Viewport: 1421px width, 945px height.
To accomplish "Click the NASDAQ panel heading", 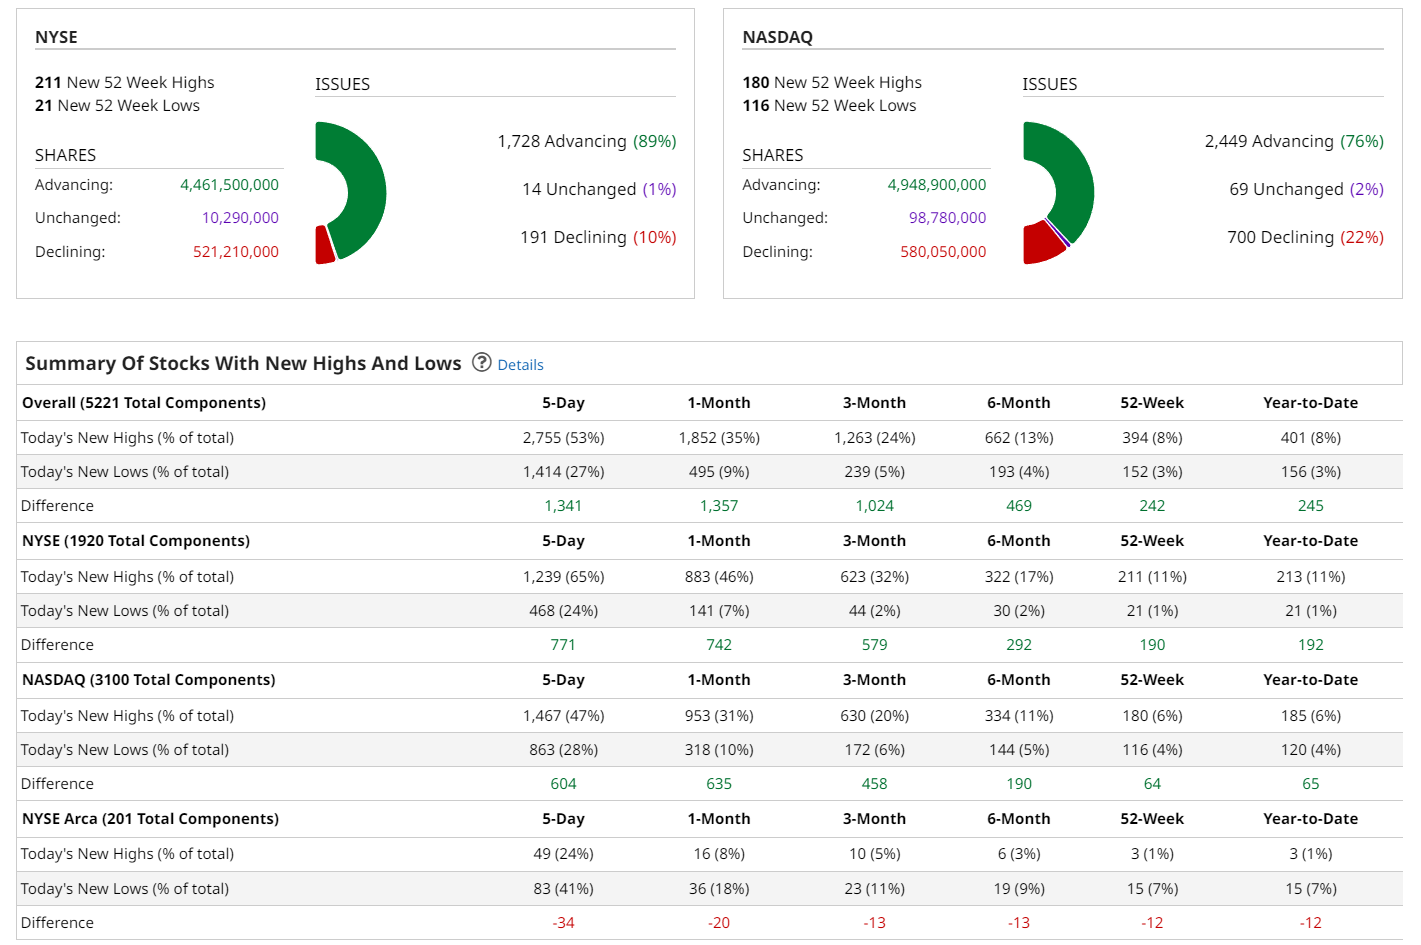I will tap(778, 37).
